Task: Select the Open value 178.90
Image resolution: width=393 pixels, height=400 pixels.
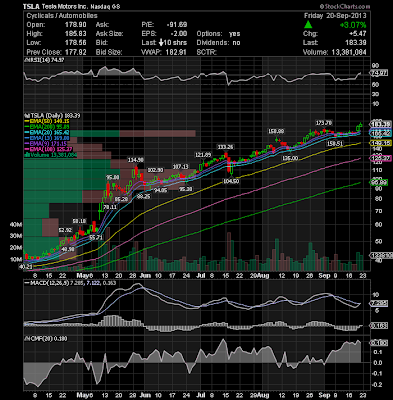Action: click(75, 25)
